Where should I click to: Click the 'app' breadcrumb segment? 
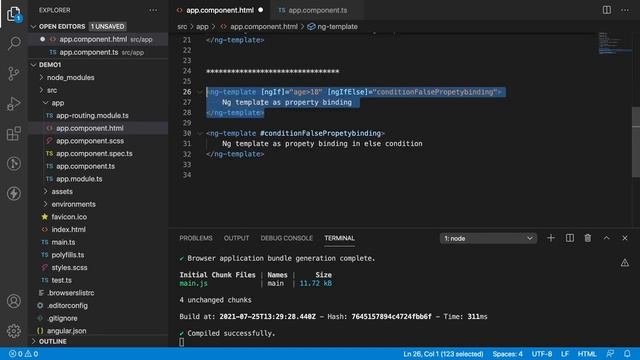(202, 27)
